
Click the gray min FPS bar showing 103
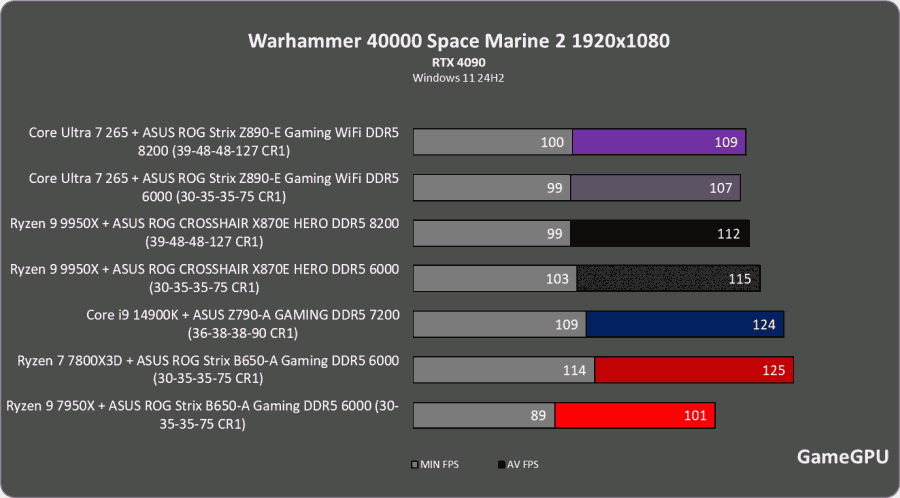pyautogui.click(x=495, y=278)
